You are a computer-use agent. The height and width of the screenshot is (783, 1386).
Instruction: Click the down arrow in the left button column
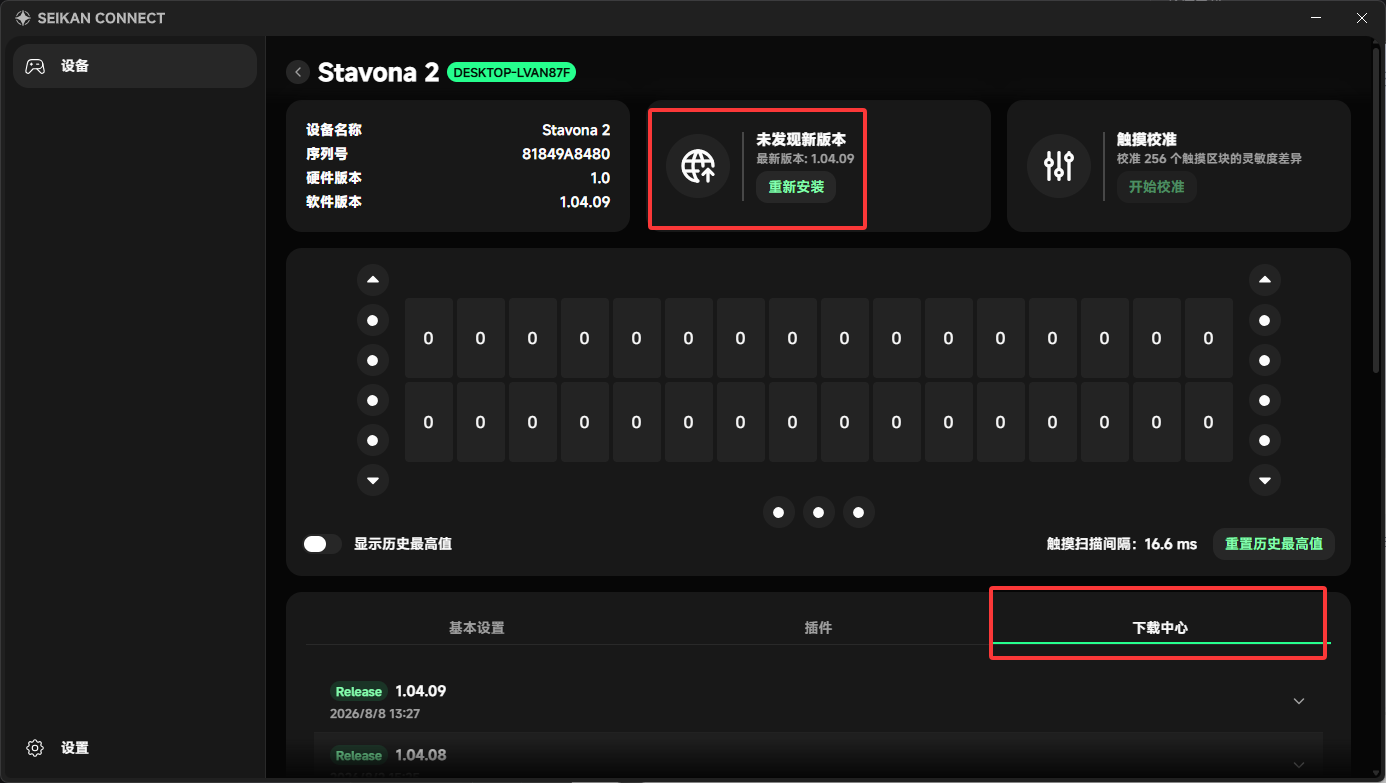373,480
